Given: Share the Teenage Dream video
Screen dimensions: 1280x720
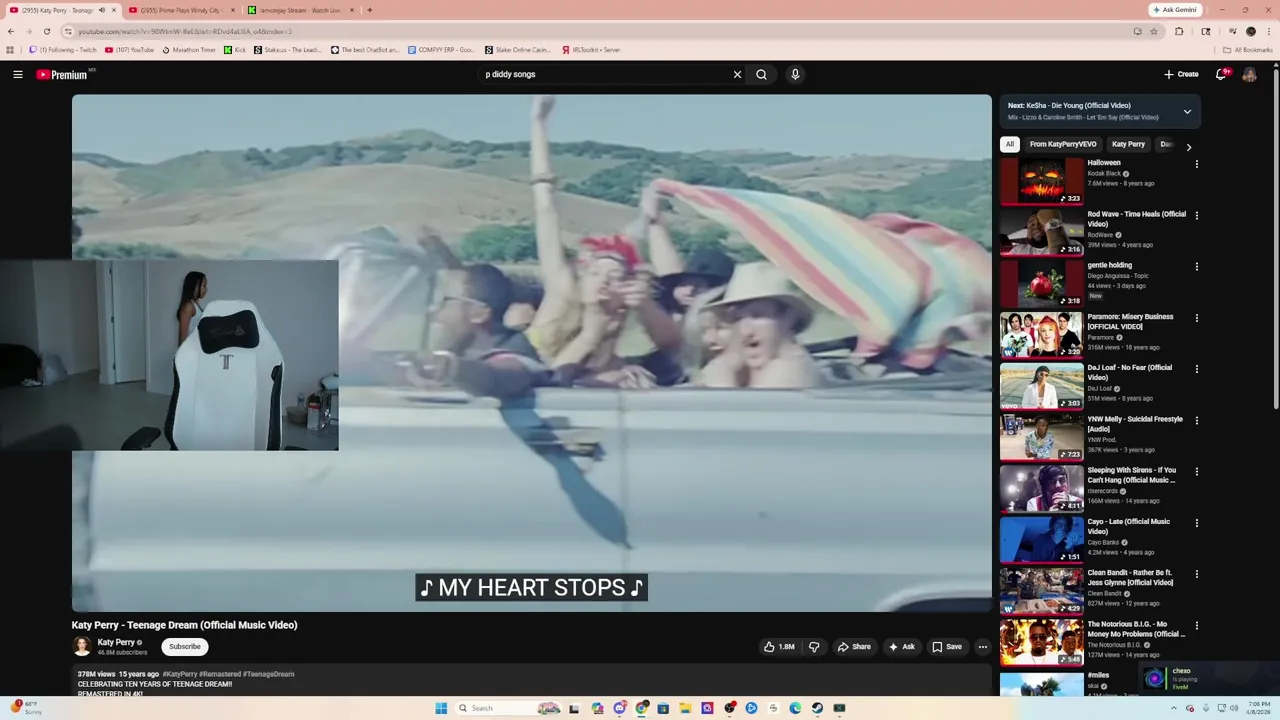Looking at the screenshot, I should [x=854, y=647].
